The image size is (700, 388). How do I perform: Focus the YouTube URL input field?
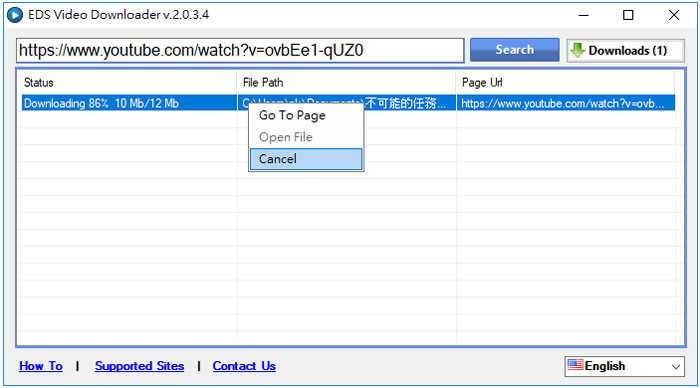(x=240, y=50)
